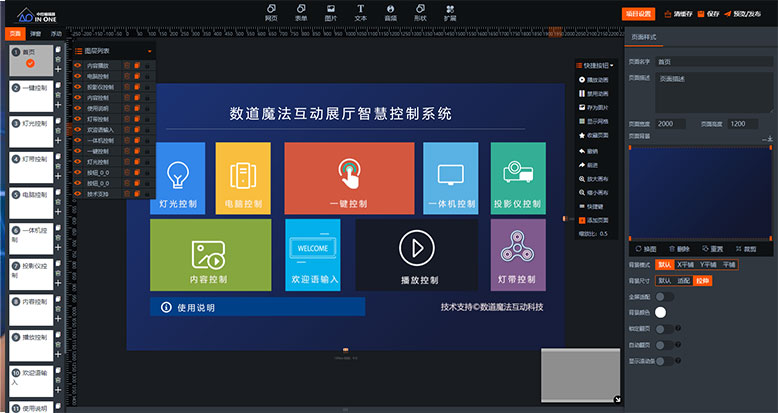Select the 文本 text tool

[360, 12]
